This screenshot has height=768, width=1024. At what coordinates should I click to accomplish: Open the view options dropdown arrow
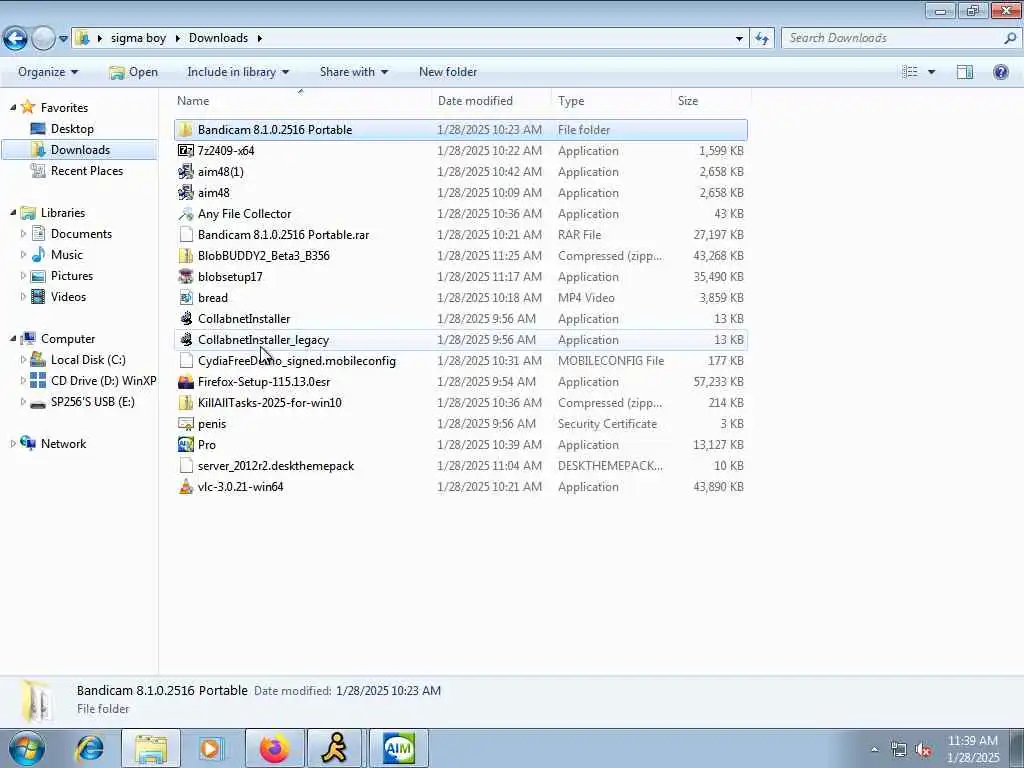pos(931,72)
